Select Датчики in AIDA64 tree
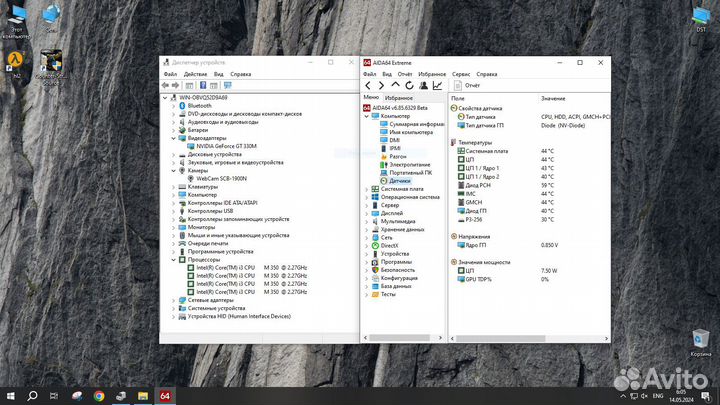This screenshot has width=720, height=405. coord(399,181)
